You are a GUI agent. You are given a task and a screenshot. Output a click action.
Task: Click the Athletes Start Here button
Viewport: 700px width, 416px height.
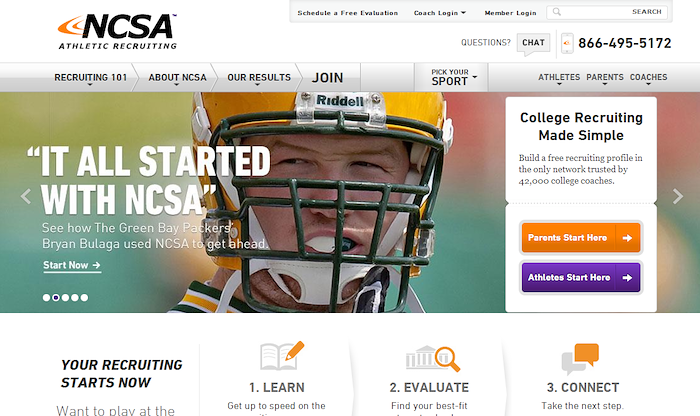(x=581, y=278)
